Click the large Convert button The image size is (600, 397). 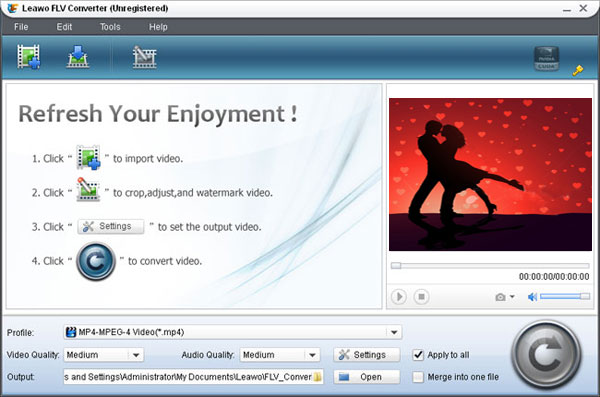point(546,355)
